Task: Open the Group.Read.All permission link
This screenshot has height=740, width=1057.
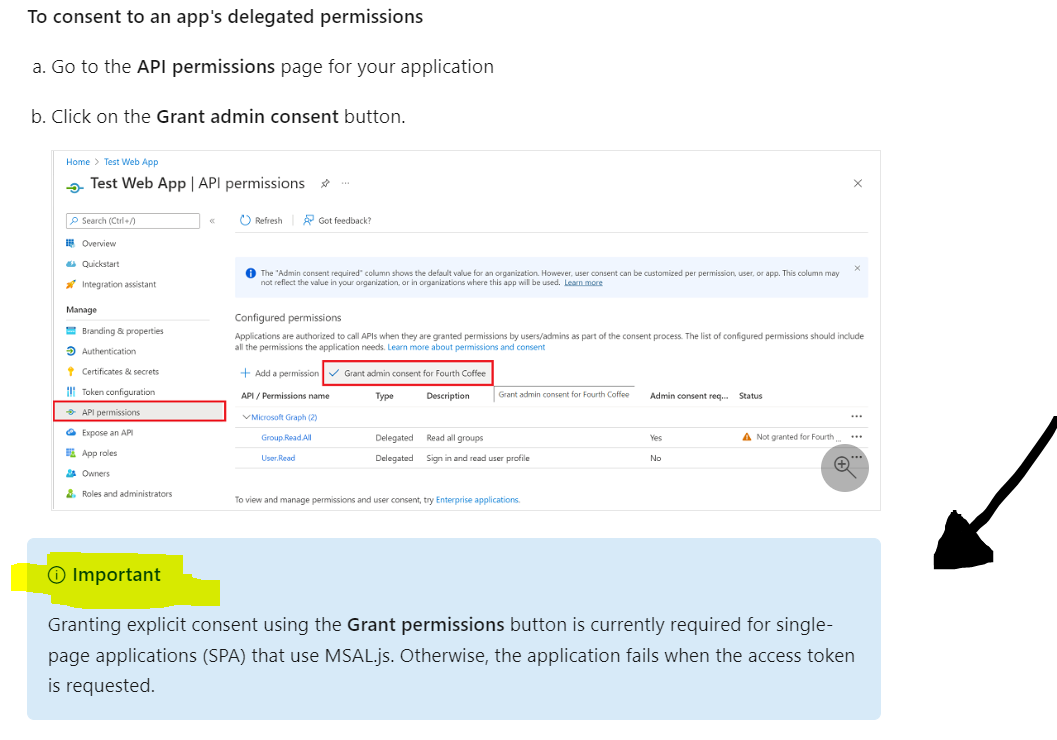Action: [x=286, y=437]
